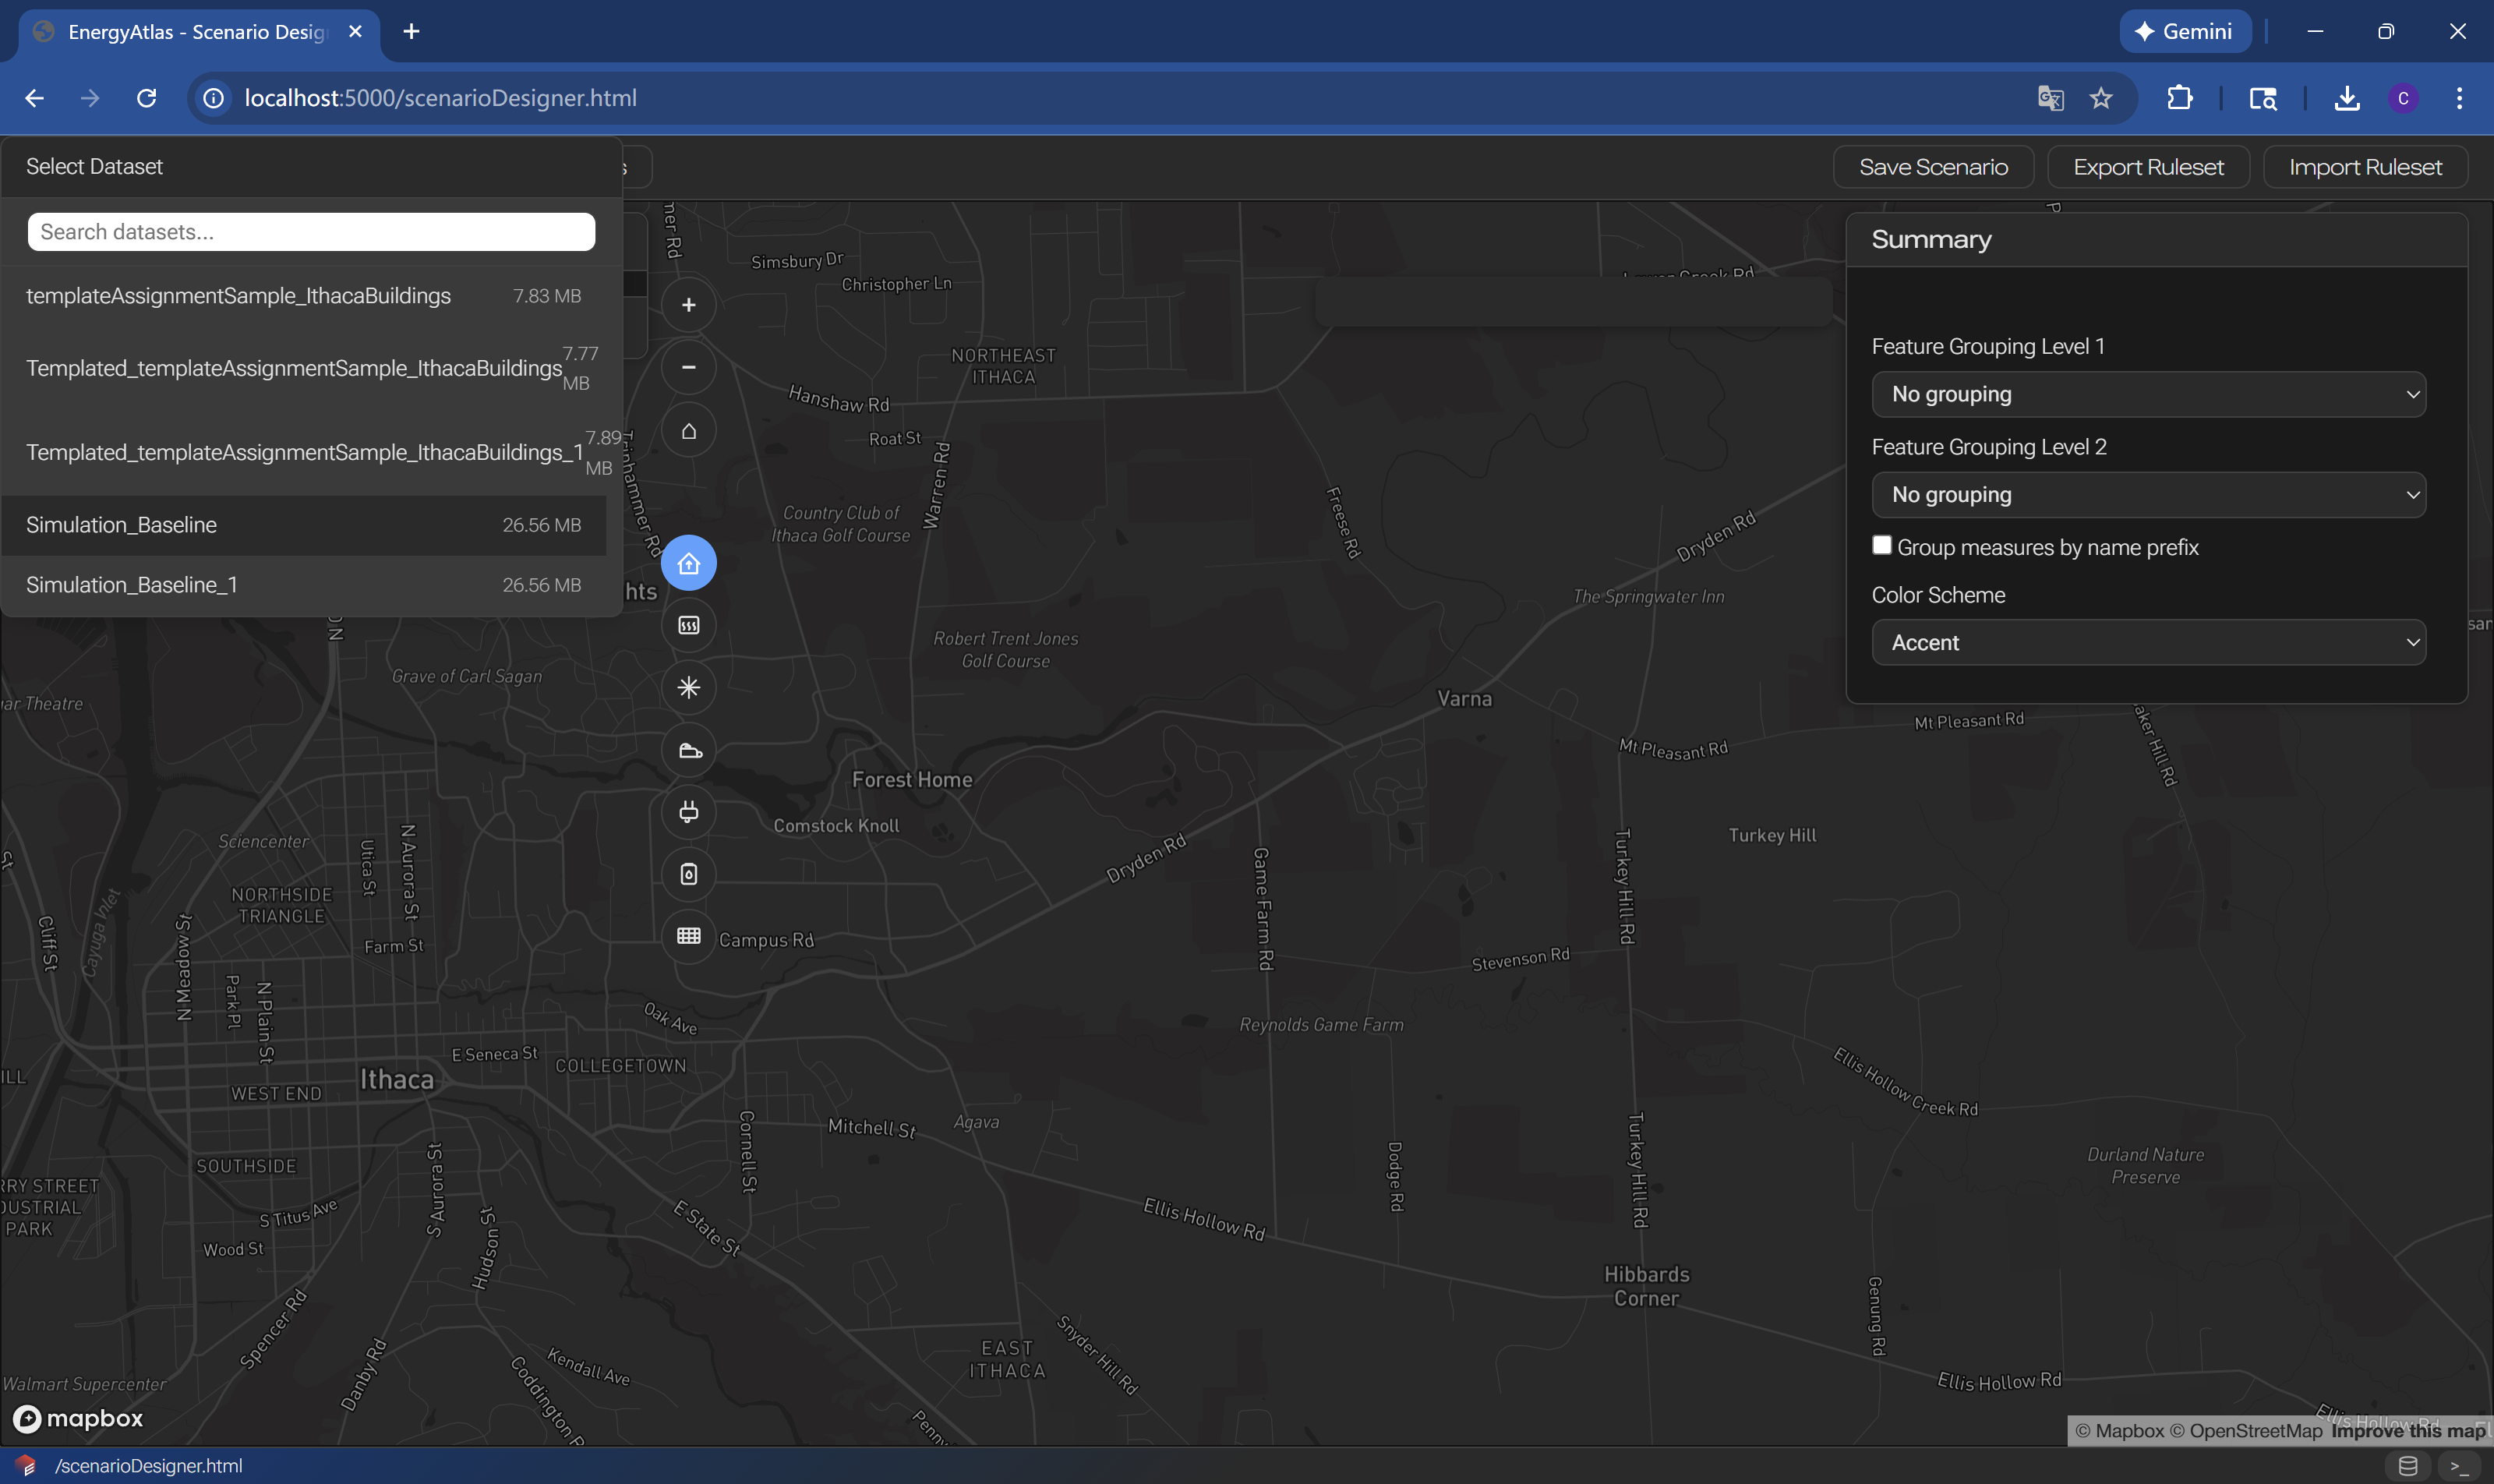Click the electric plug icon on the map toolbar
This screenshot has height=1484, width=2494.
(688, 811)
